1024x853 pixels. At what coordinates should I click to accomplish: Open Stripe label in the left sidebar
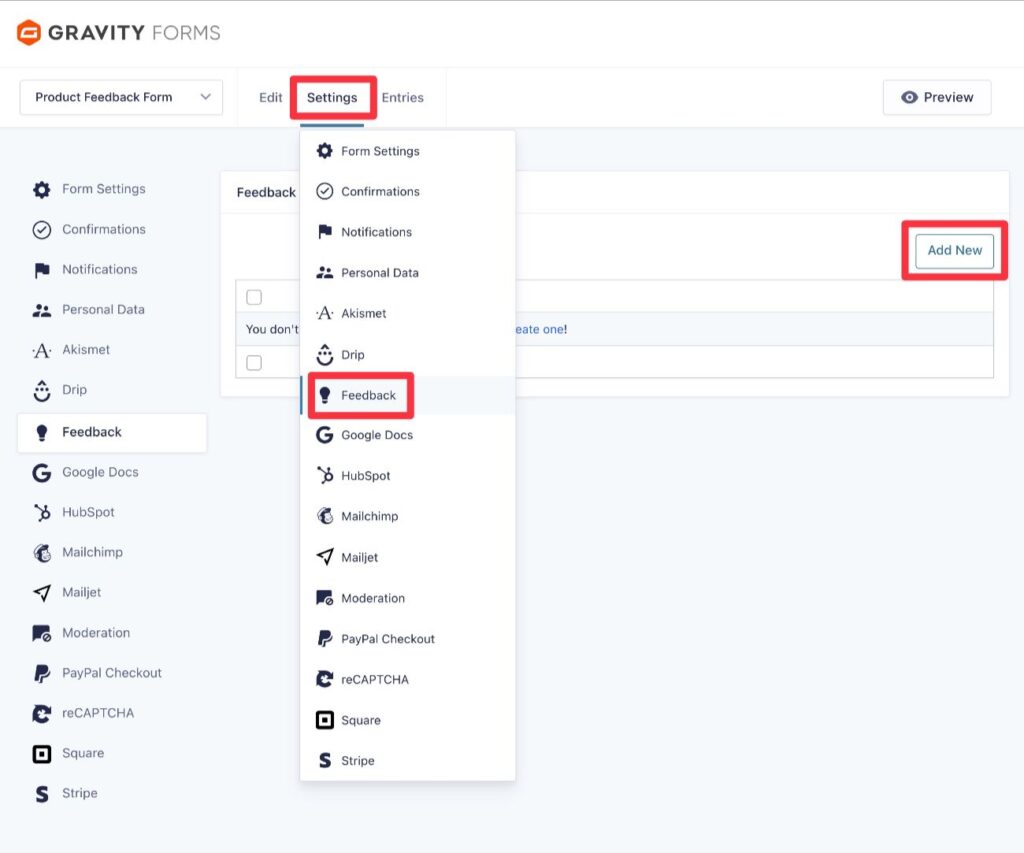[x=80, y=794]
